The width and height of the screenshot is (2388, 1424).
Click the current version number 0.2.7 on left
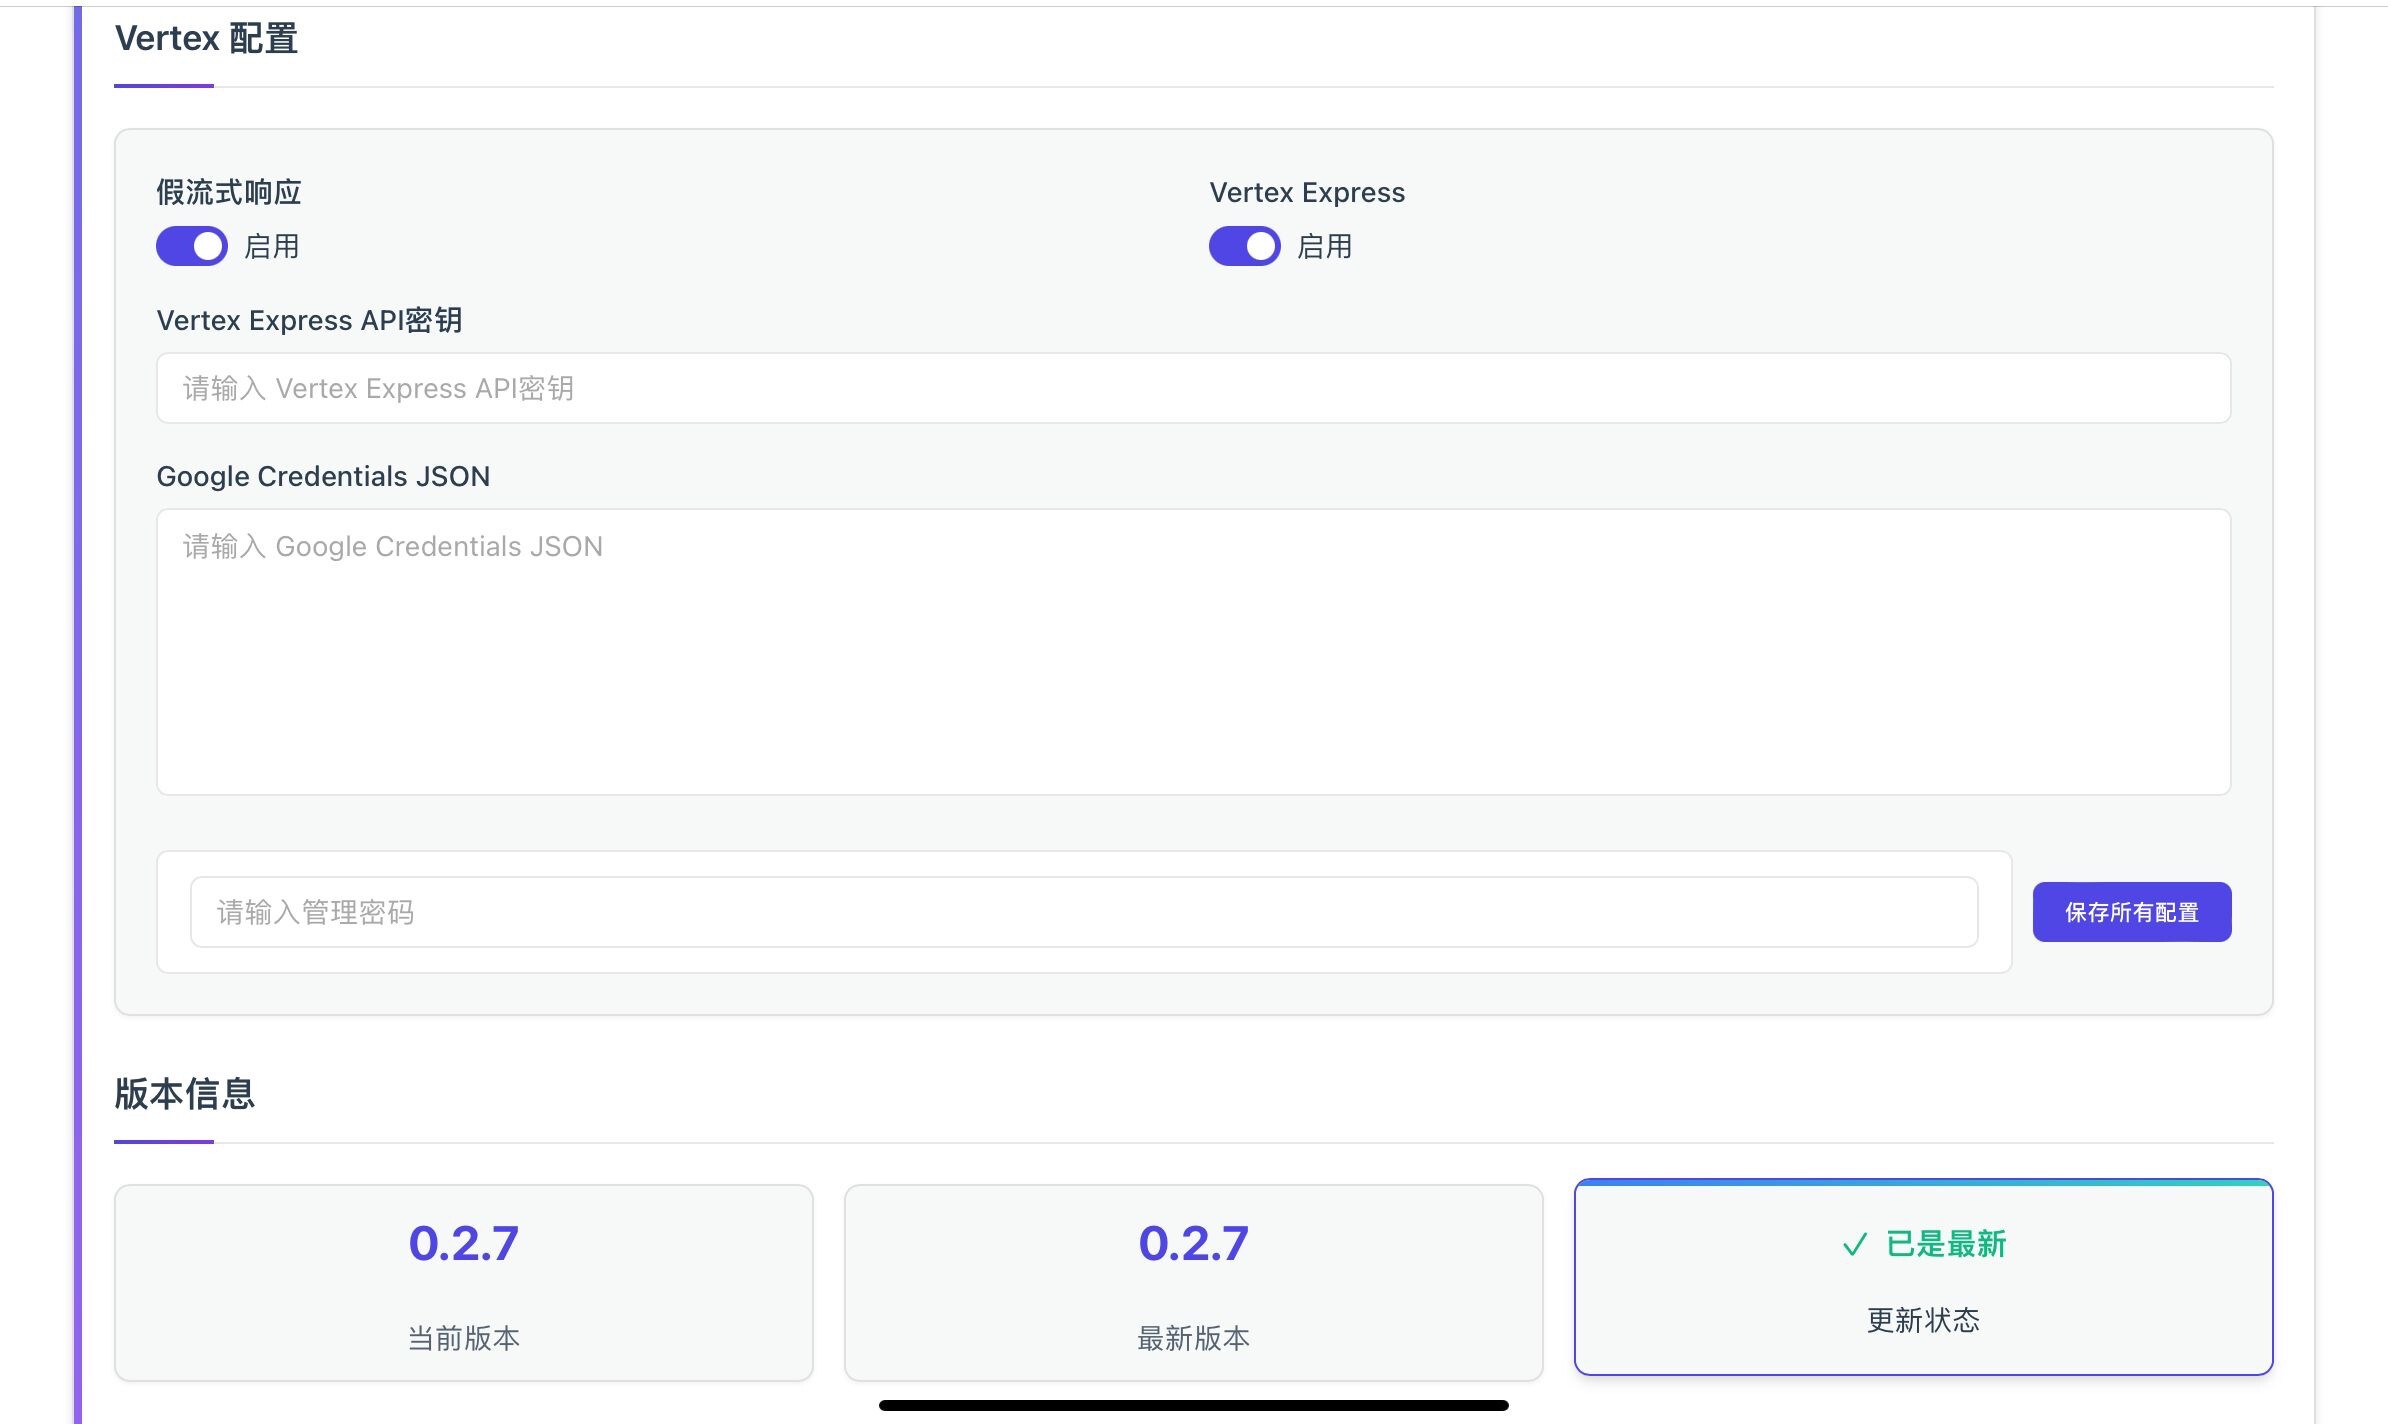coord(463,1243)
